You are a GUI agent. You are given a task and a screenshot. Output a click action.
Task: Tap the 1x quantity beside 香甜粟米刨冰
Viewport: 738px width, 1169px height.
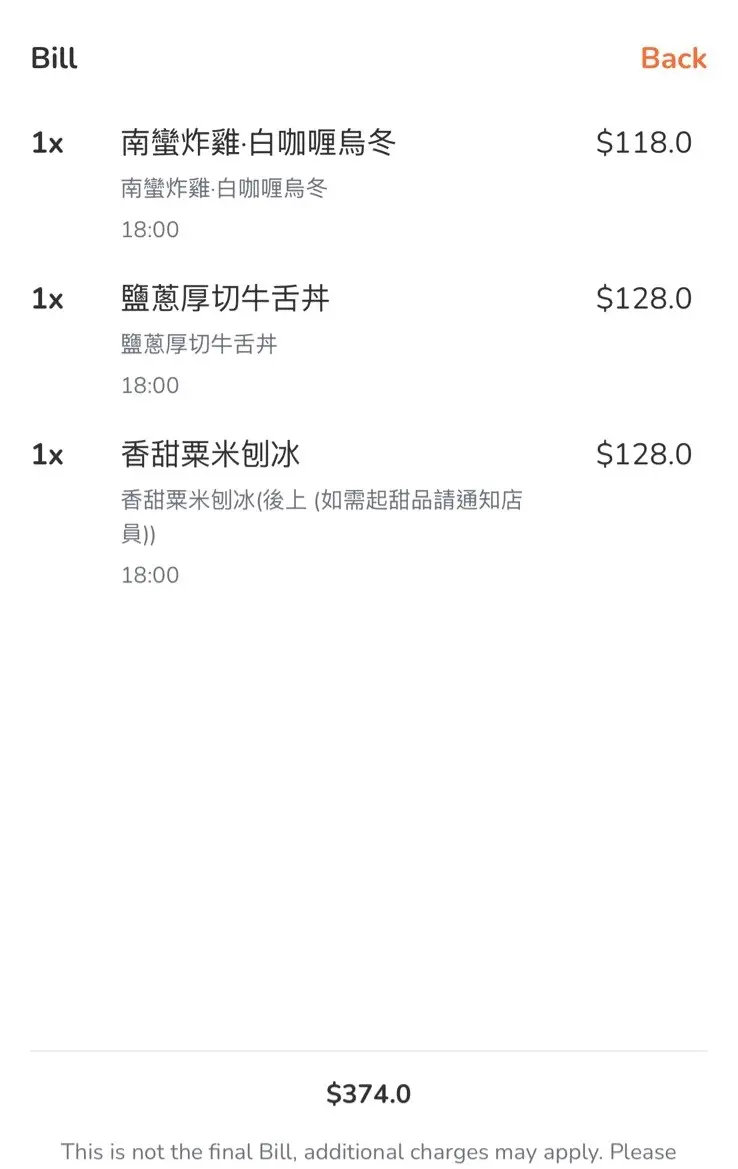47,456
